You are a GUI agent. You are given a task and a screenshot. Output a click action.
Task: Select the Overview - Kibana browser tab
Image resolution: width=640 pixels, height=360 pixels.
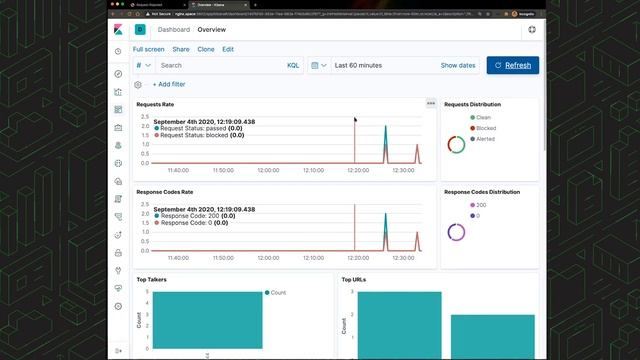[x=219, y=5]
